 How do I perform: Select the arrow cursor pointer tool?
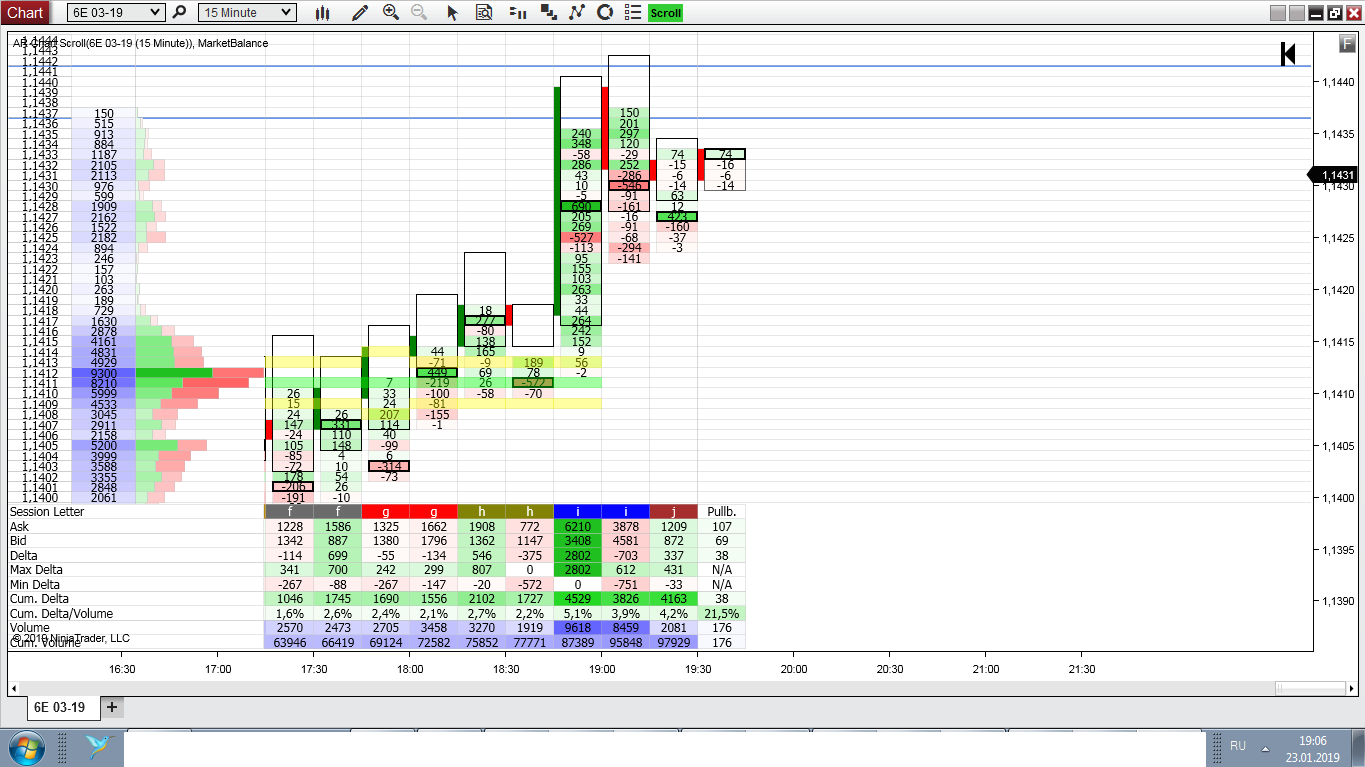pyautogui.click(x=452, y=13)
